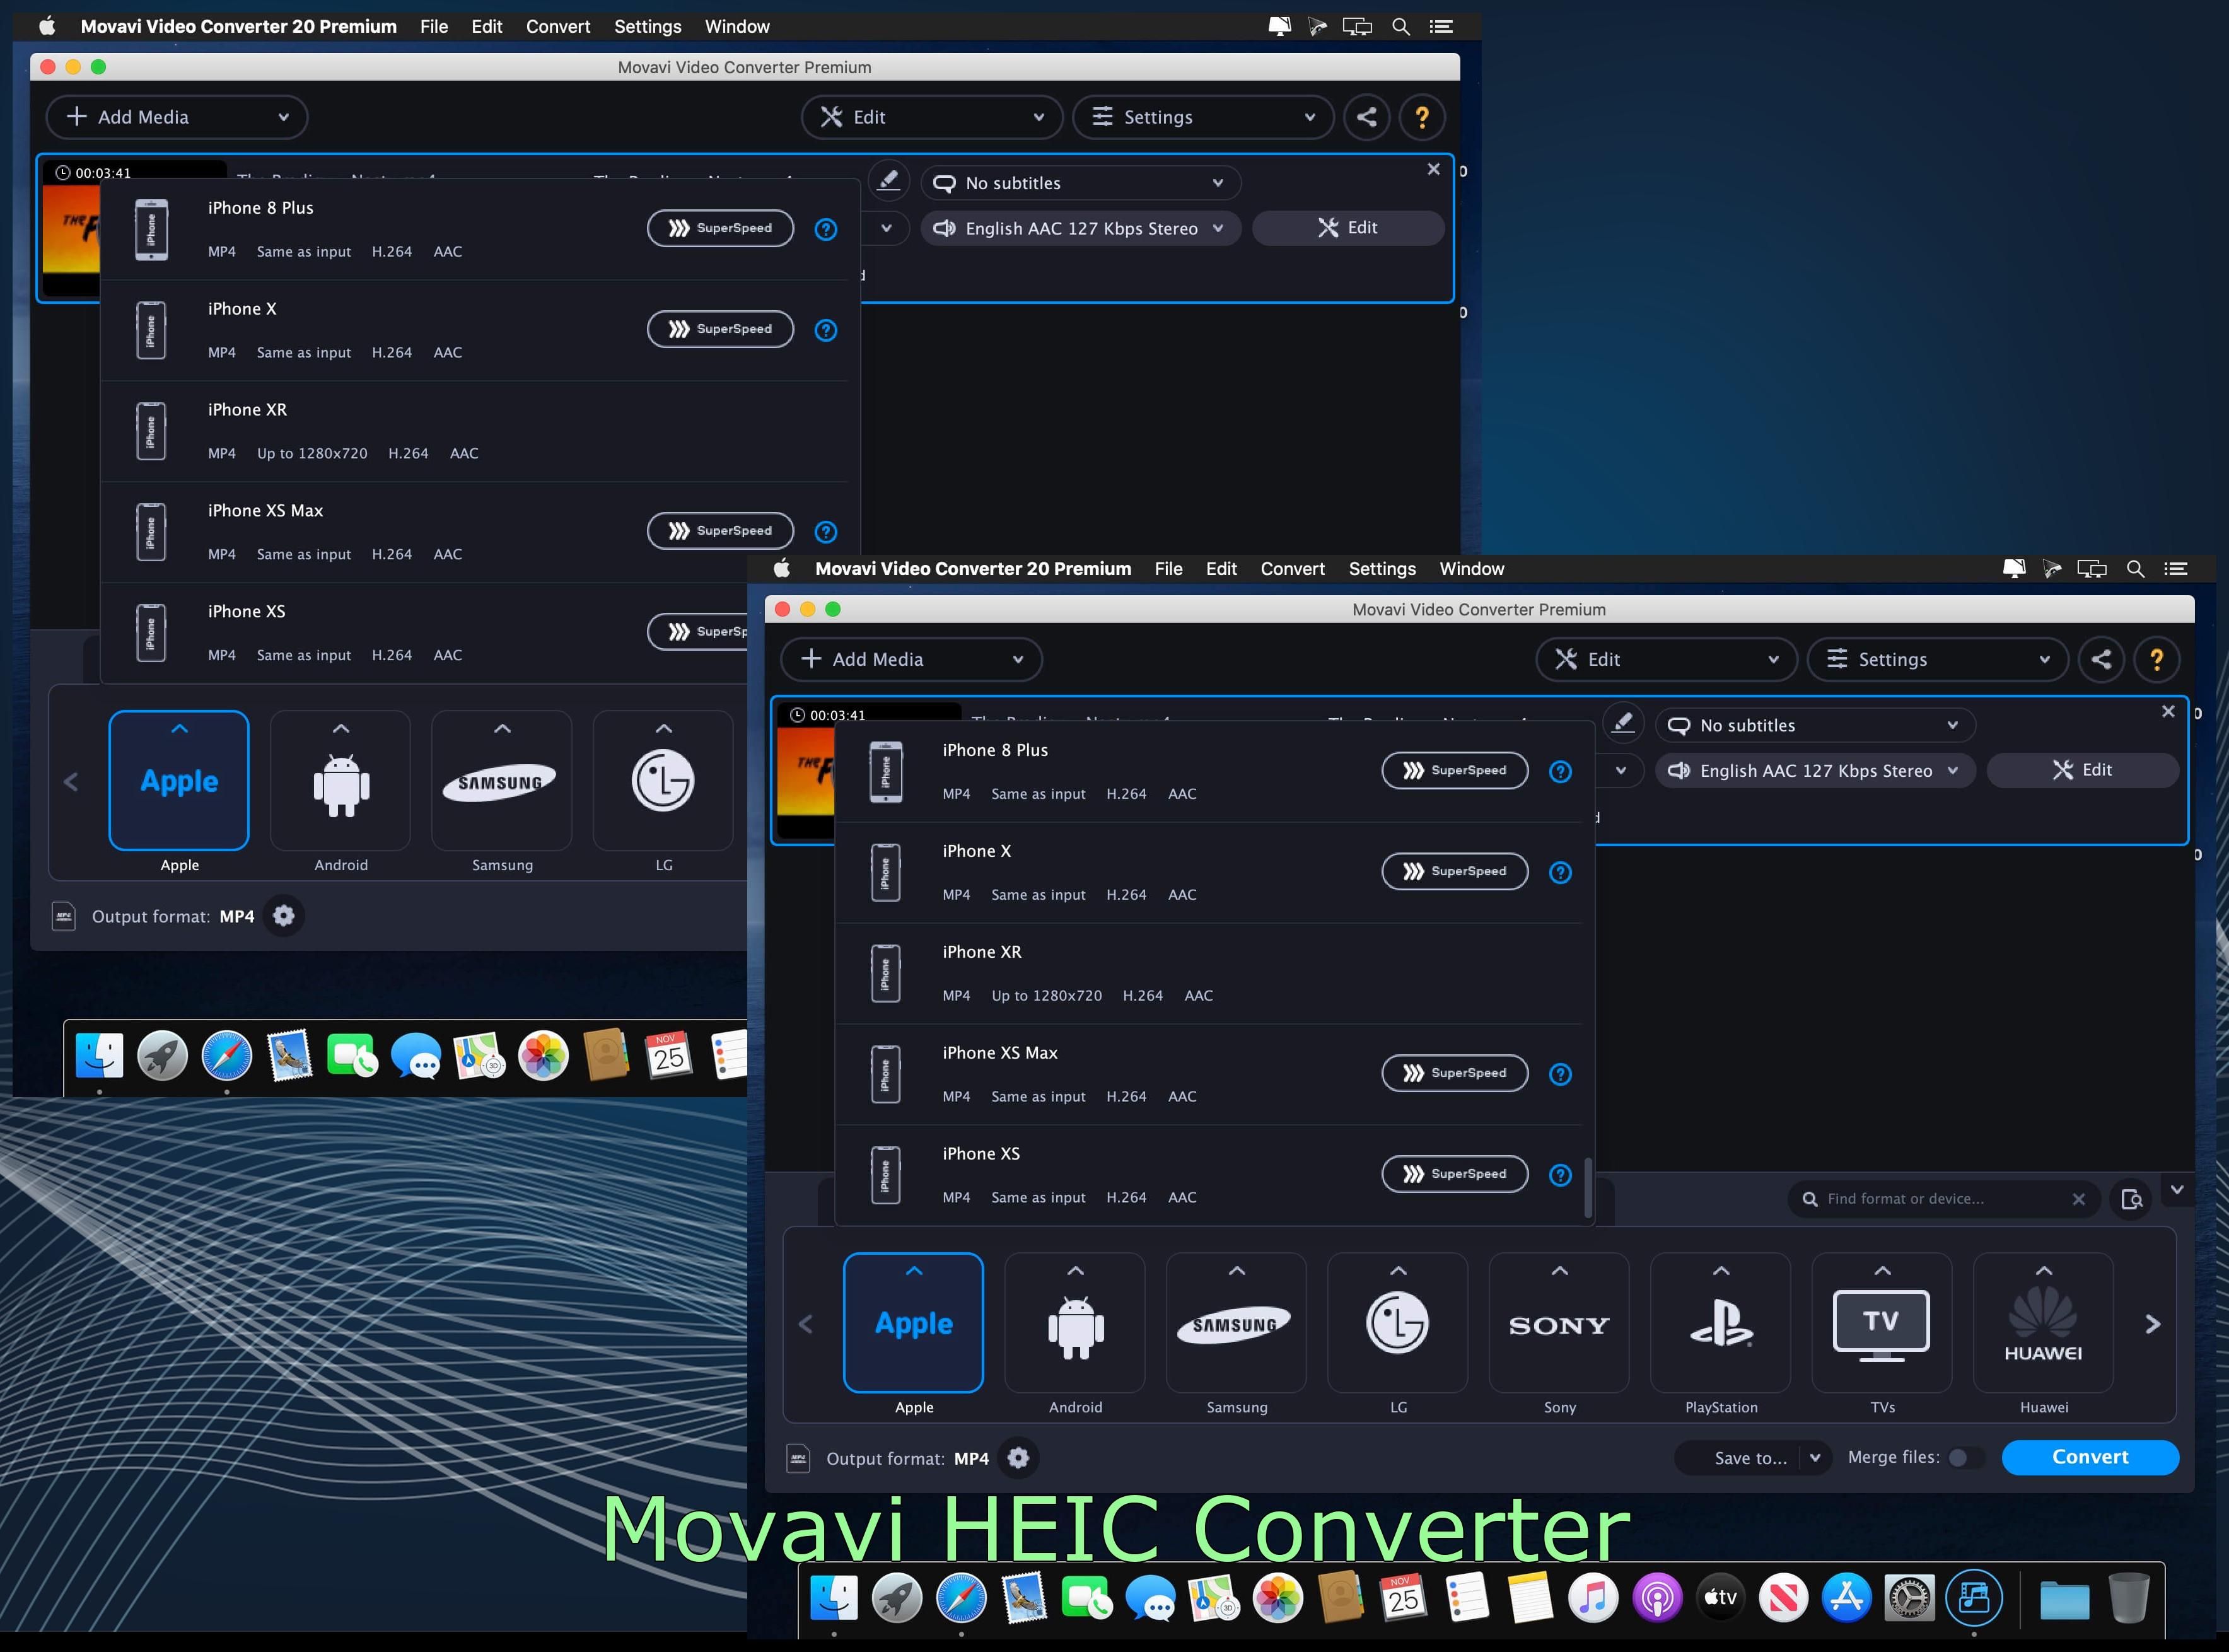Expand Add Media dropdown in back window

coord(283,117)
